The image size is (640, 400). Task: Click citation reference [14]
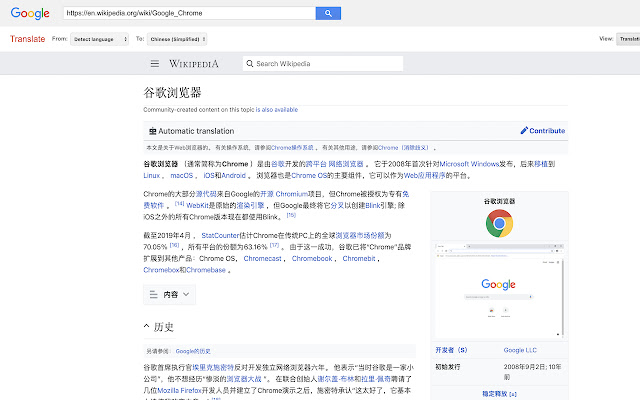click(180, 203)
